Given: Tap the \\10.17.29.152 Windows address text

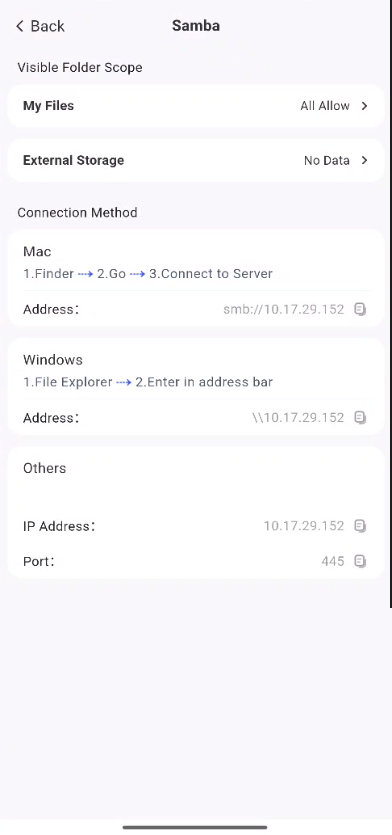Looking at the screenshot, I should coord(298,418).
